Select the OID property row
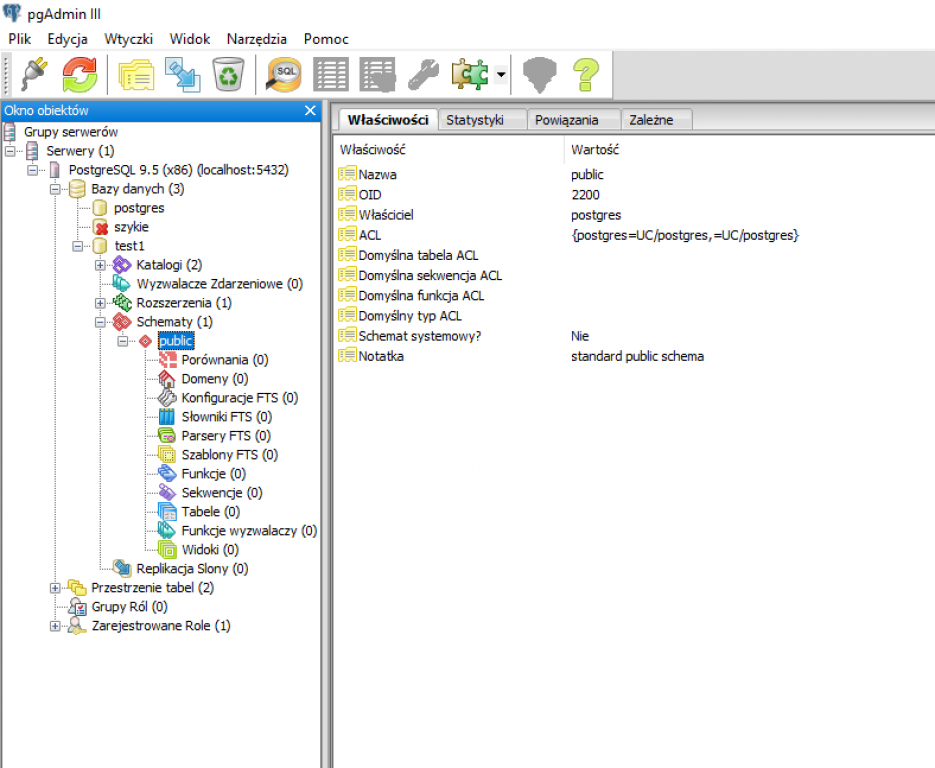The image size is (935, 768). tap(635, 195)
